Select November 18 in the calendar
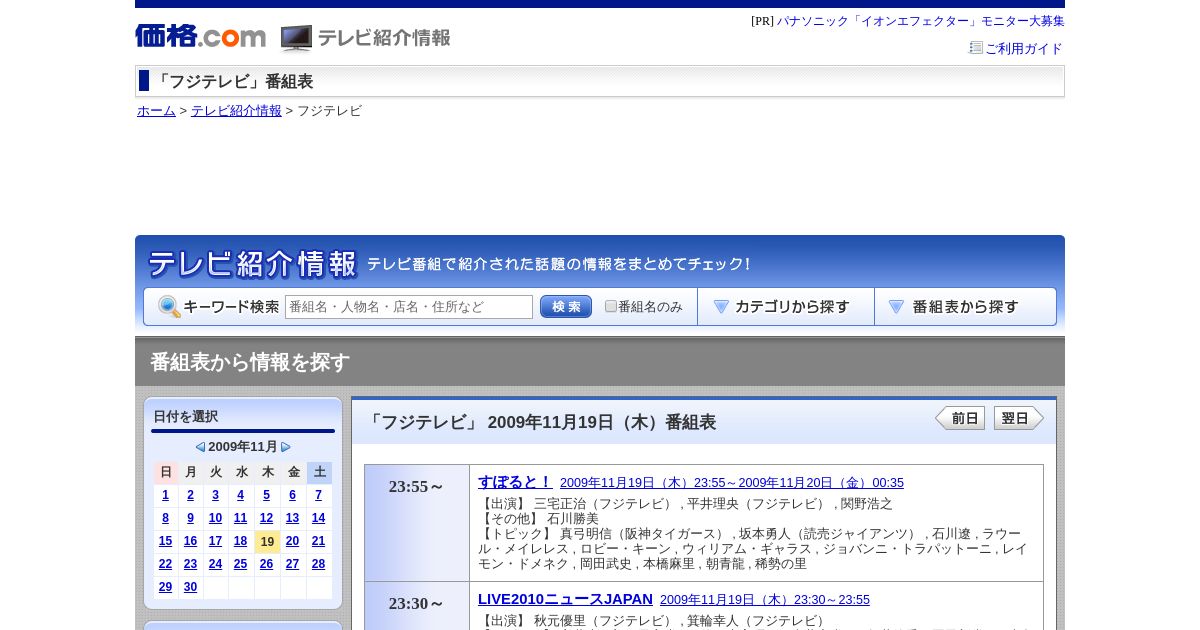Viewport: 1200px width, 630px height. [x=240, y=541]
